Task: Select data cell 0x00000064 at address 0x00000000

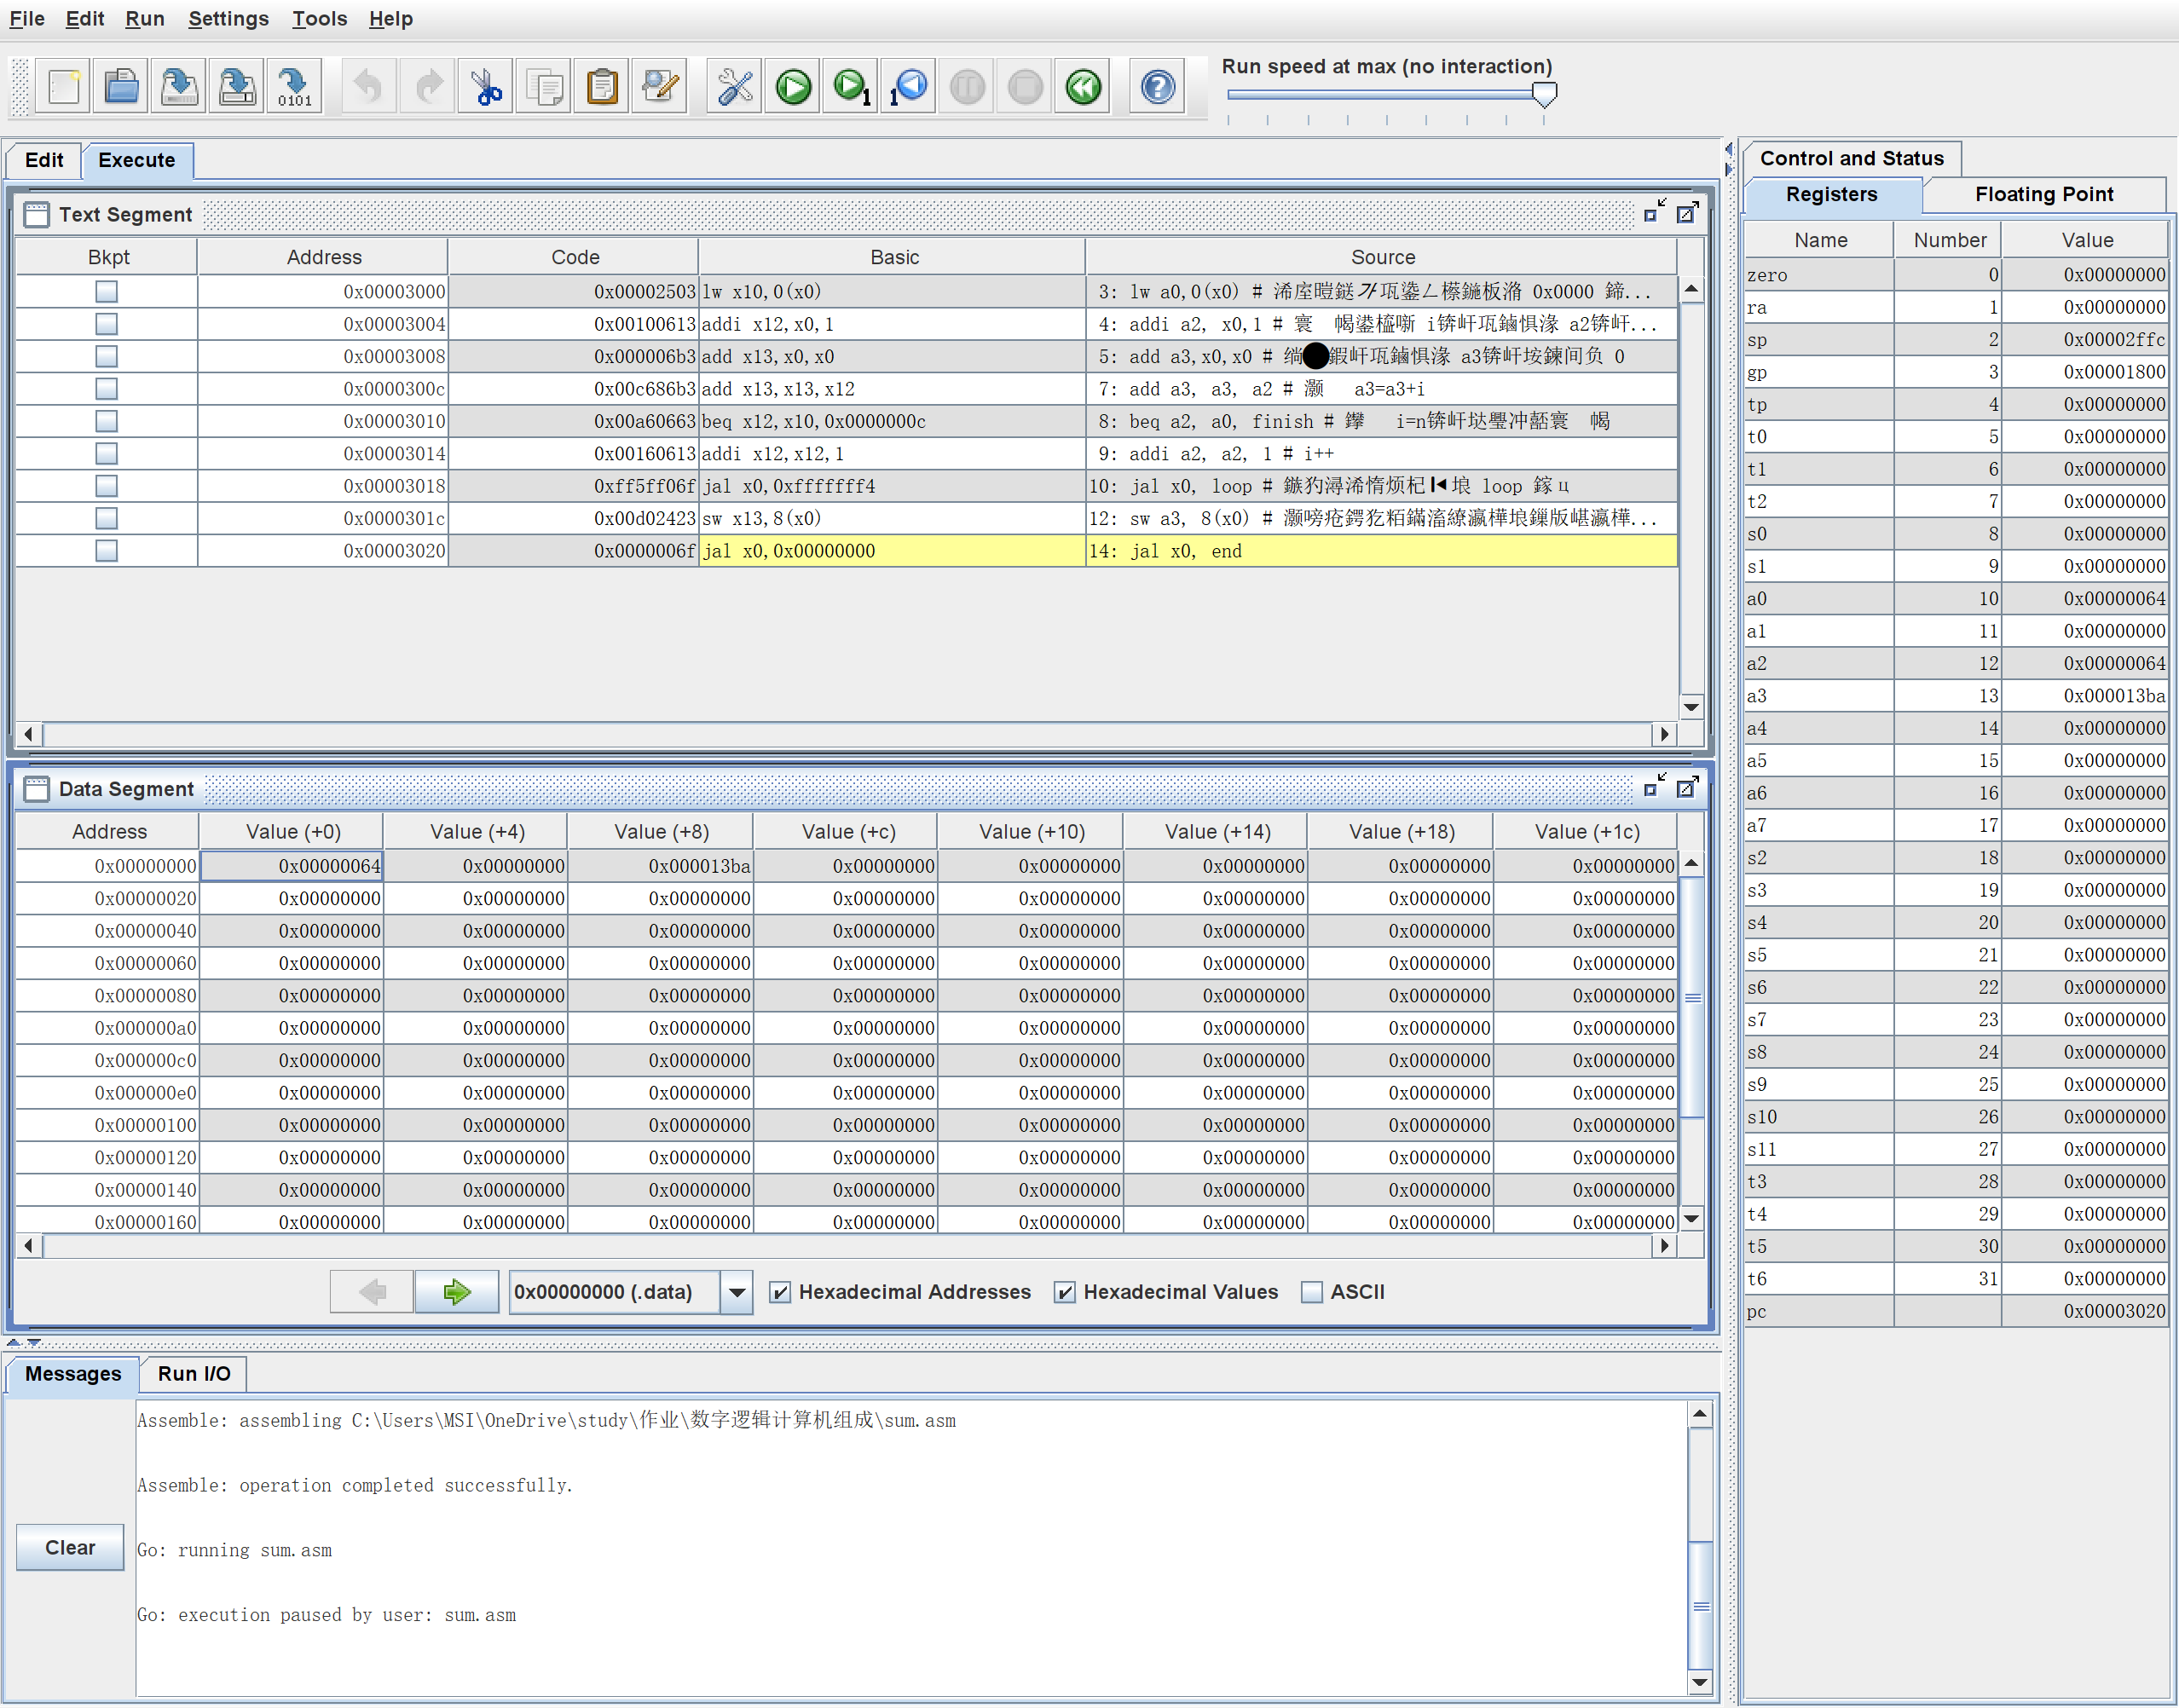Action: (291, 866)
